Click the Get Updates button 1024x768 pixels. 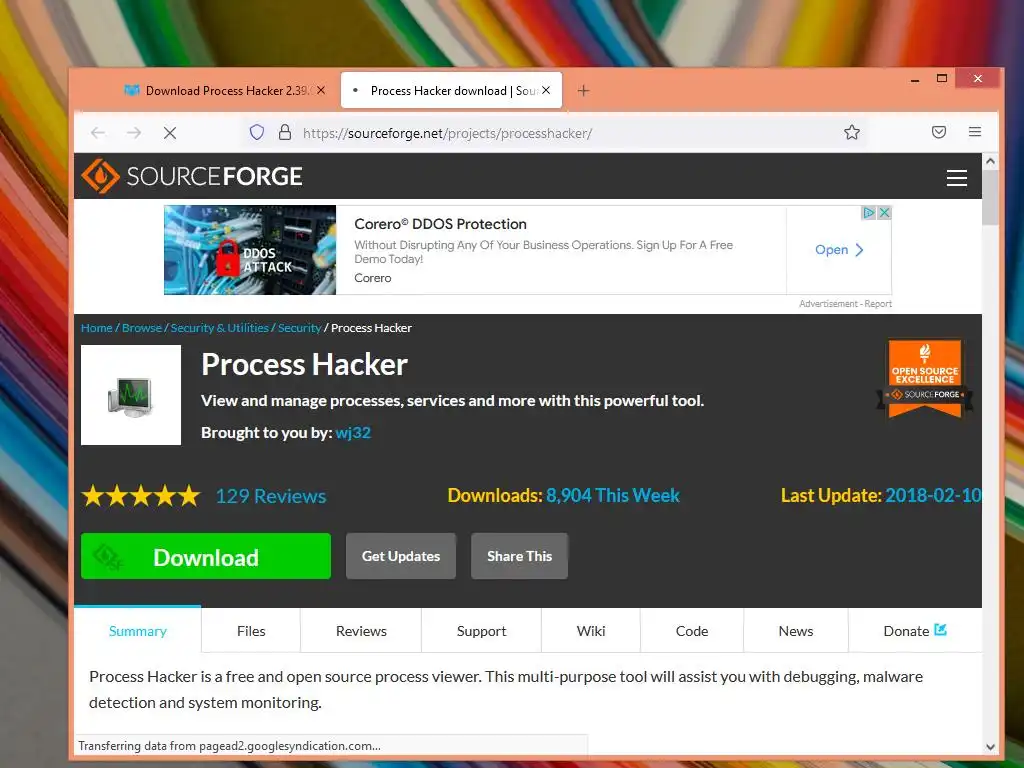point(401,556)
